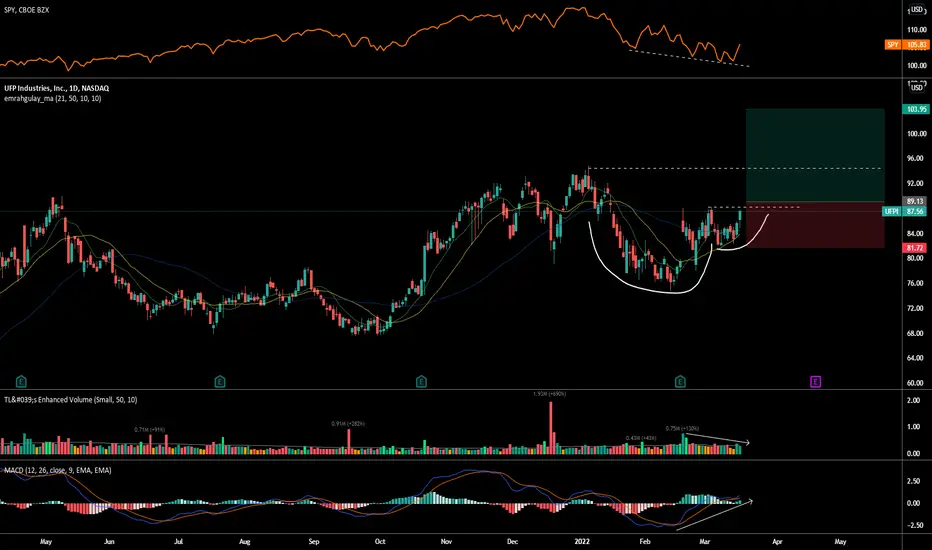Select the tallest red volume bar in December
This screenshot has height=550, width=932.
coord(550,428)
